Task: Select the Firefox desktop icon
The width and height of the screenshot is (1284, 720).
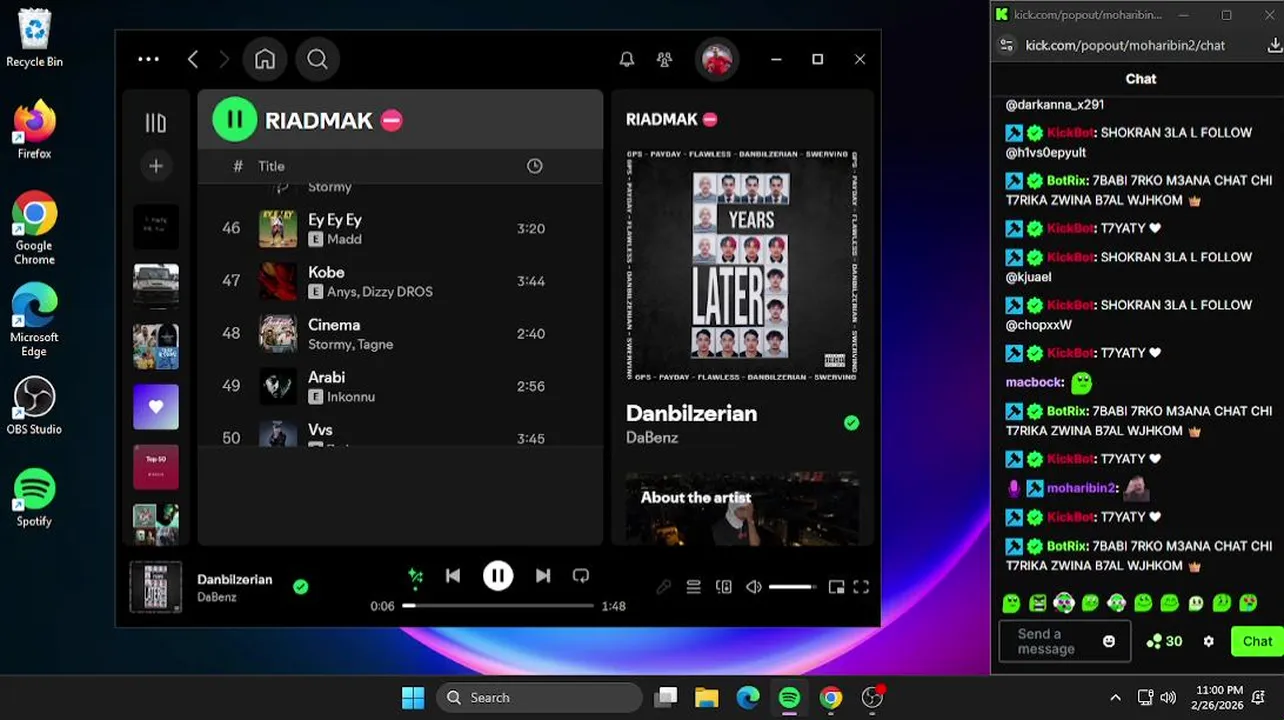Action: [x=34, y=130]
